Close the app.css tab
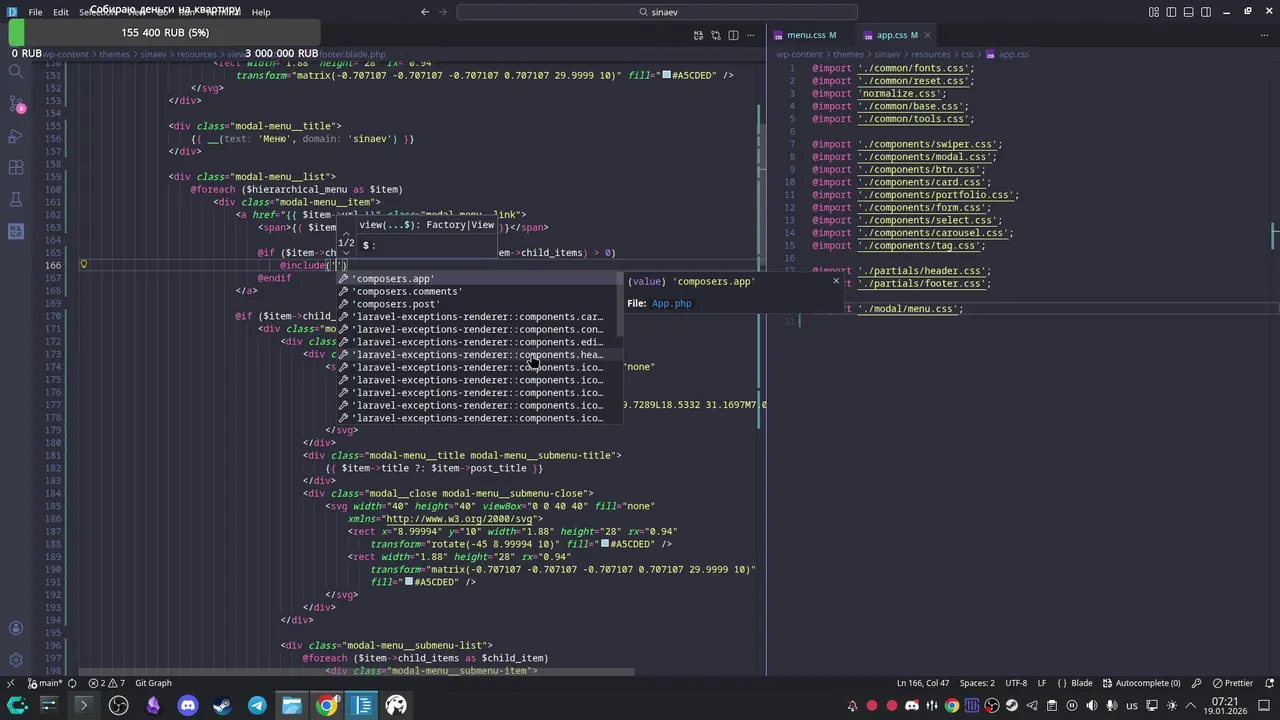1280x720 pixels. click(927, 35)
